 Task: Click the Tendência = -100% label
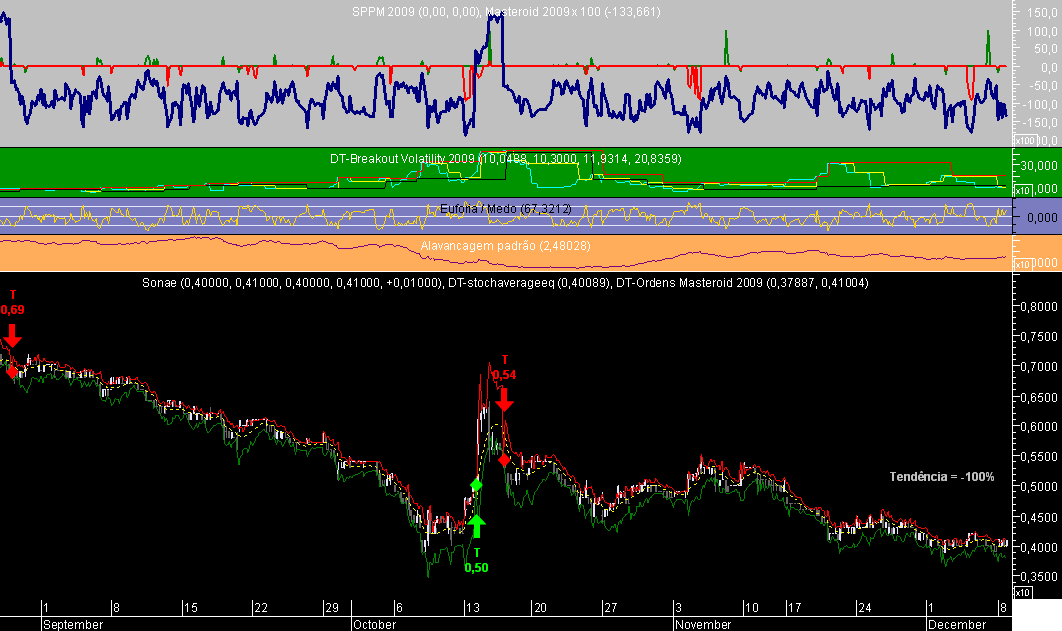coord(941,477)
